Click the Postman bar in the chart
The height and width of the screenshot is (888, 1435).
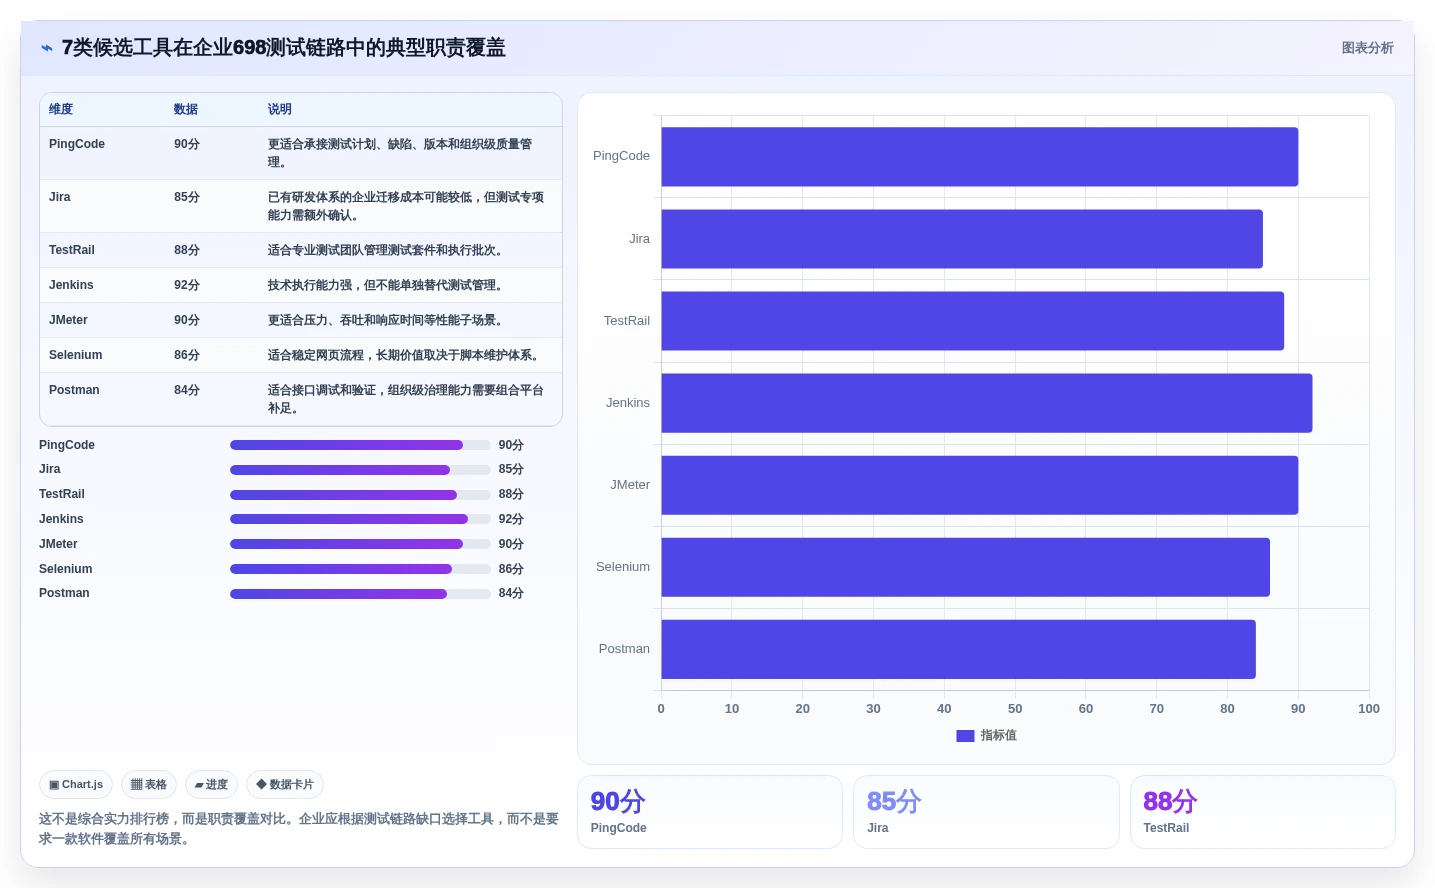[958, 649]
